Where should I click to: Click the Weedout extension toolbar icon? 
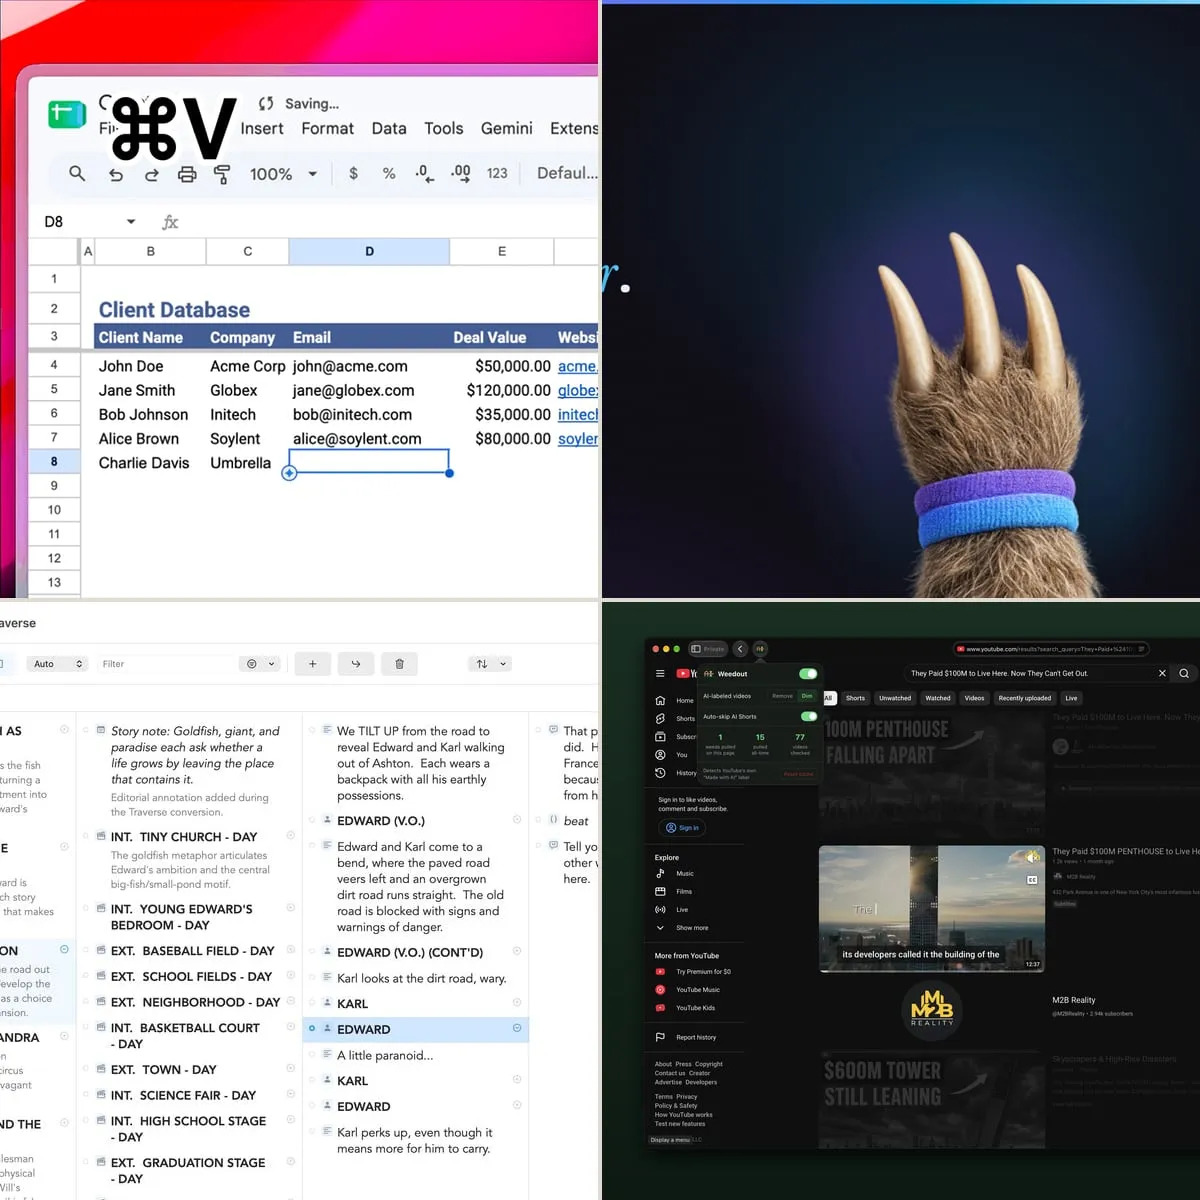point(760,649)
